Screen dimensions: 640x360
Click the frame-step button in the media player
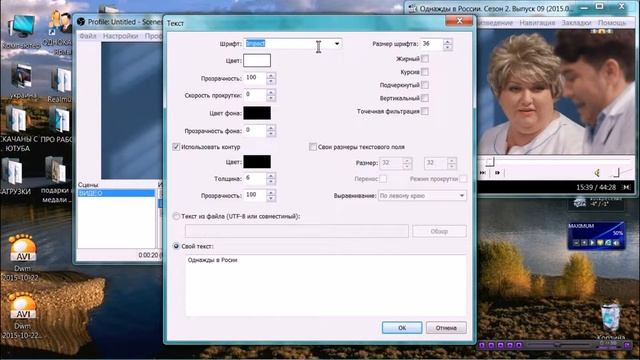497,173
